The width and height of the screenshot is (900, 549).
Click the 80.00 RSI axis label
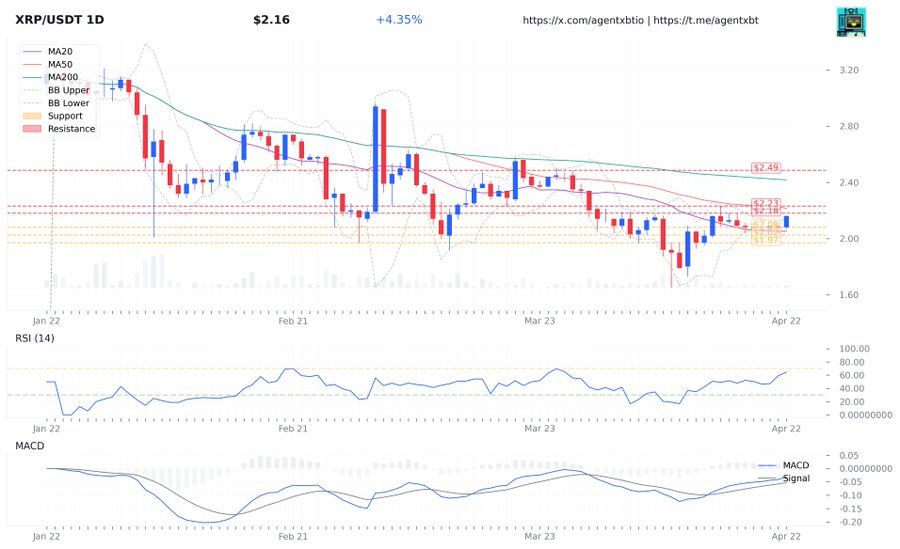coord(852,362)
